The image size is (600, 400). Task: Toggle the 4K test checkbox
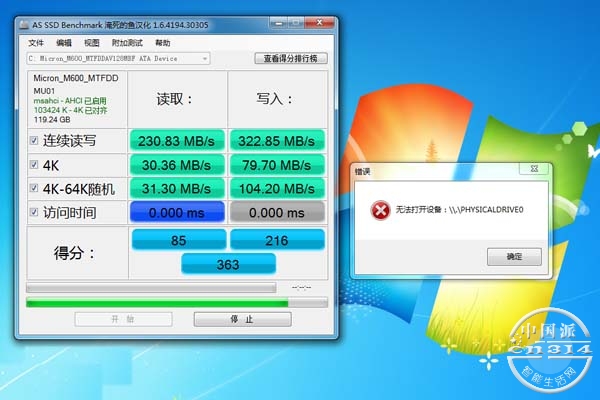click(34, 165)
